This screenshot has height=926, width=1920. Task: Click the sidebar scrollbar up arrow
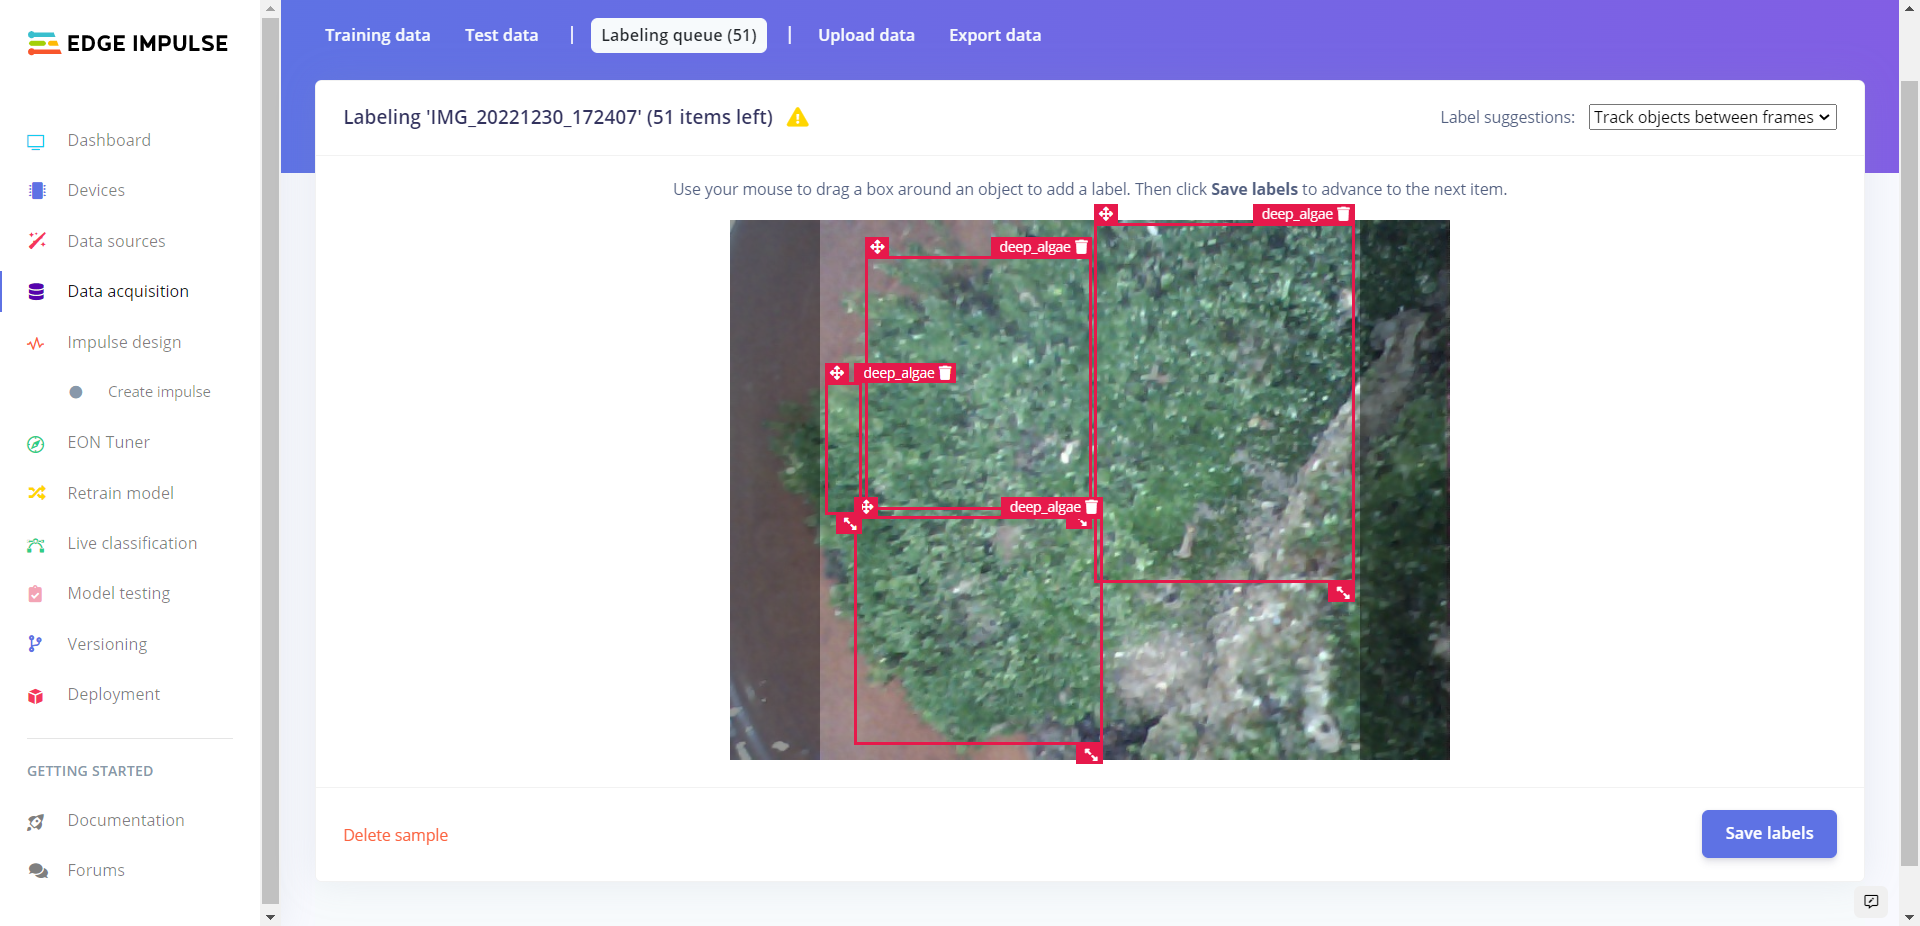270,8
